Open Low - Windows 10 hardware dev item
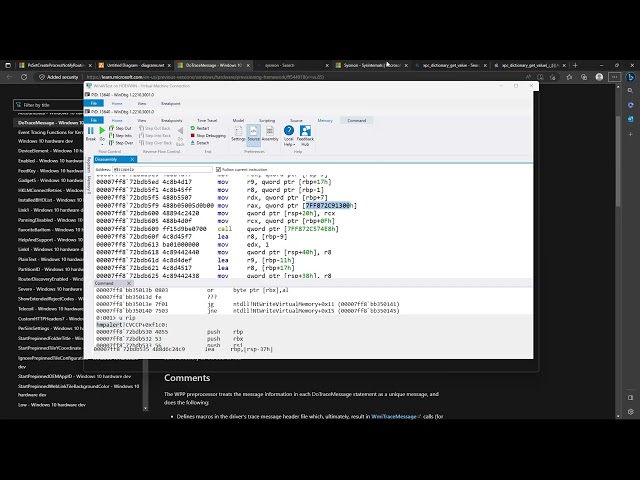The image size is (640, 480). [52, 405]
